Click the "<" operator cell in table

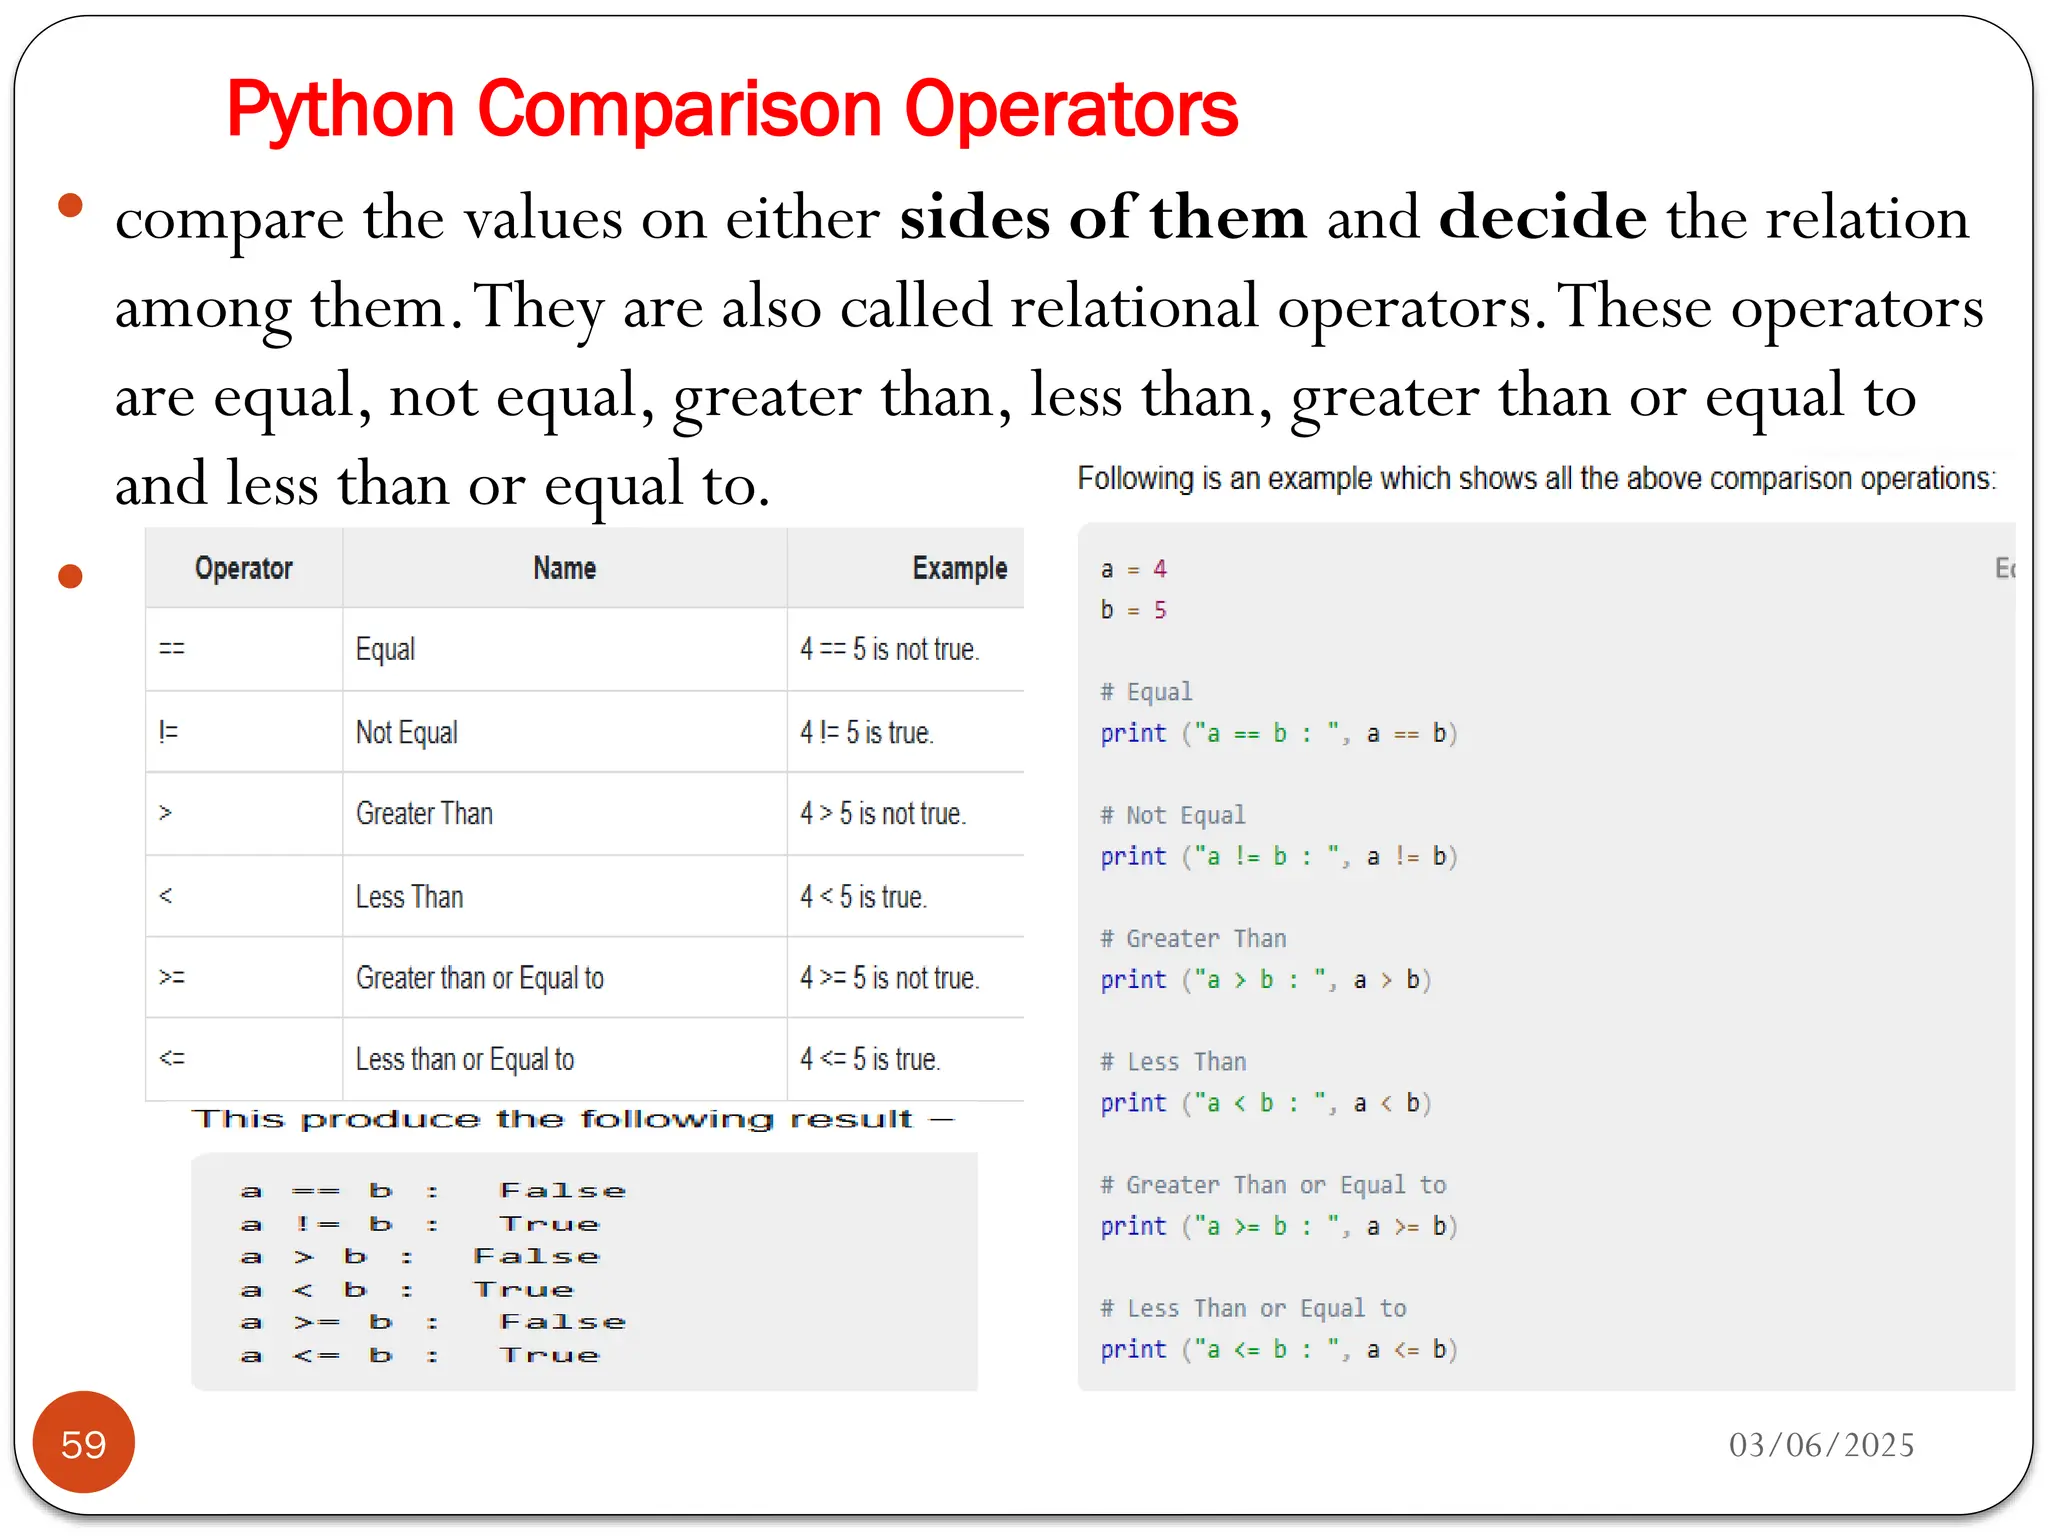[x=244, y=896]
